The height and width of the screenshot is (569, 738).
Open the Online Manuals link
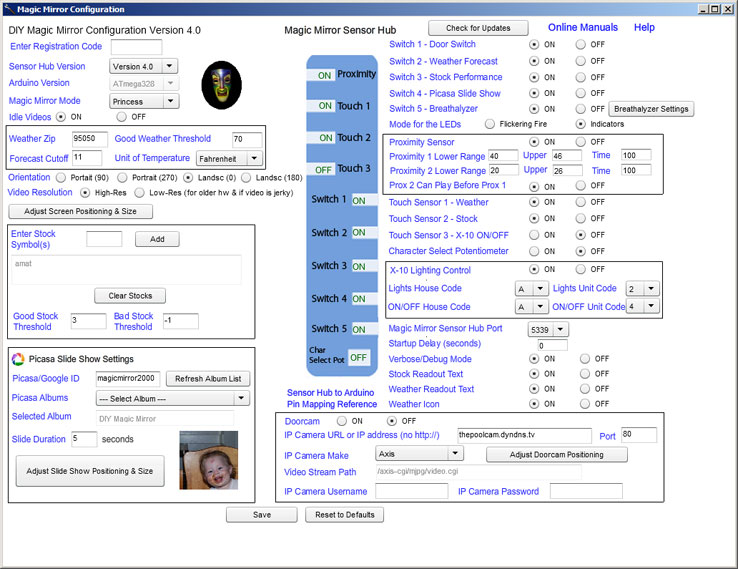pyautogui.click(x=583, y=27)
